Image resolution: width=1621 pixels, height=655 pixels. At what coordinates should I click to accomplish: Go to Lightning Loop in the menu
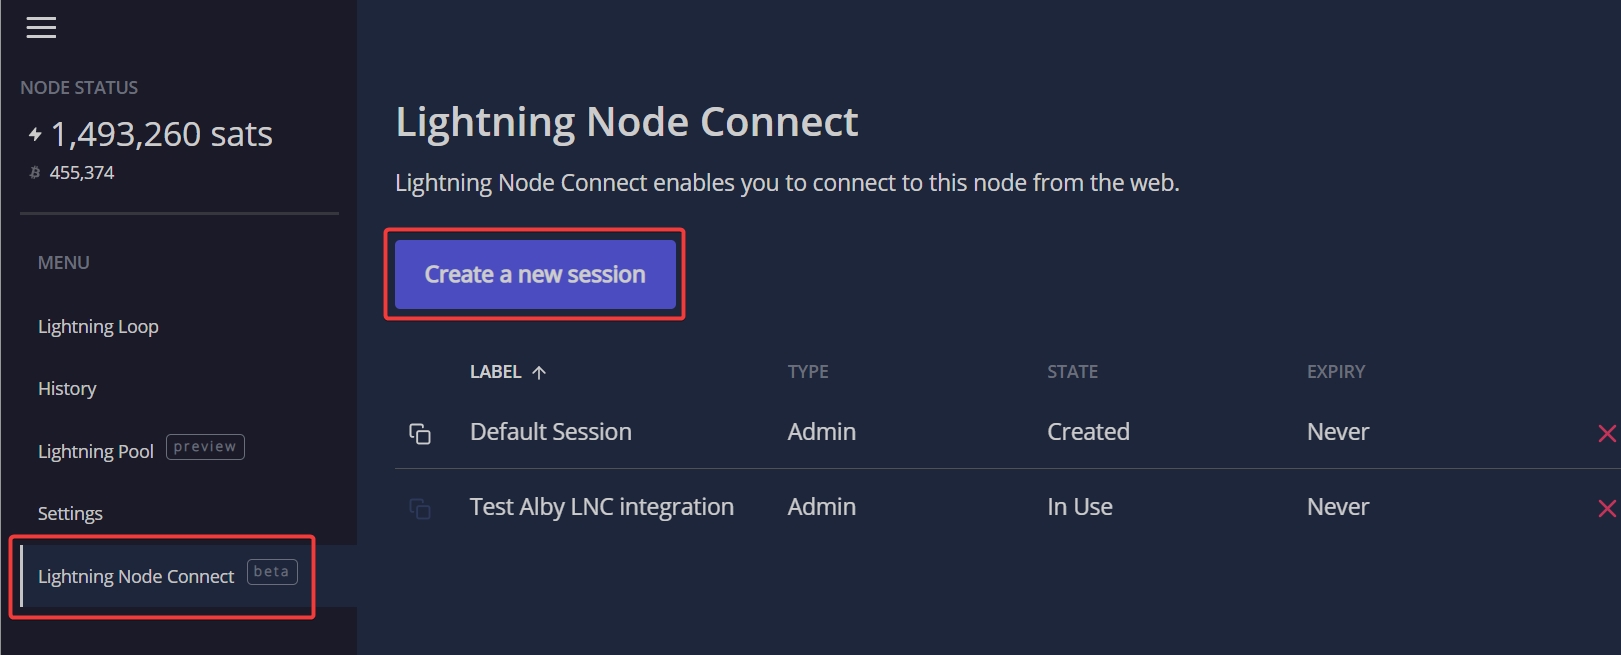pyautogui.click(x=98, y=327)
